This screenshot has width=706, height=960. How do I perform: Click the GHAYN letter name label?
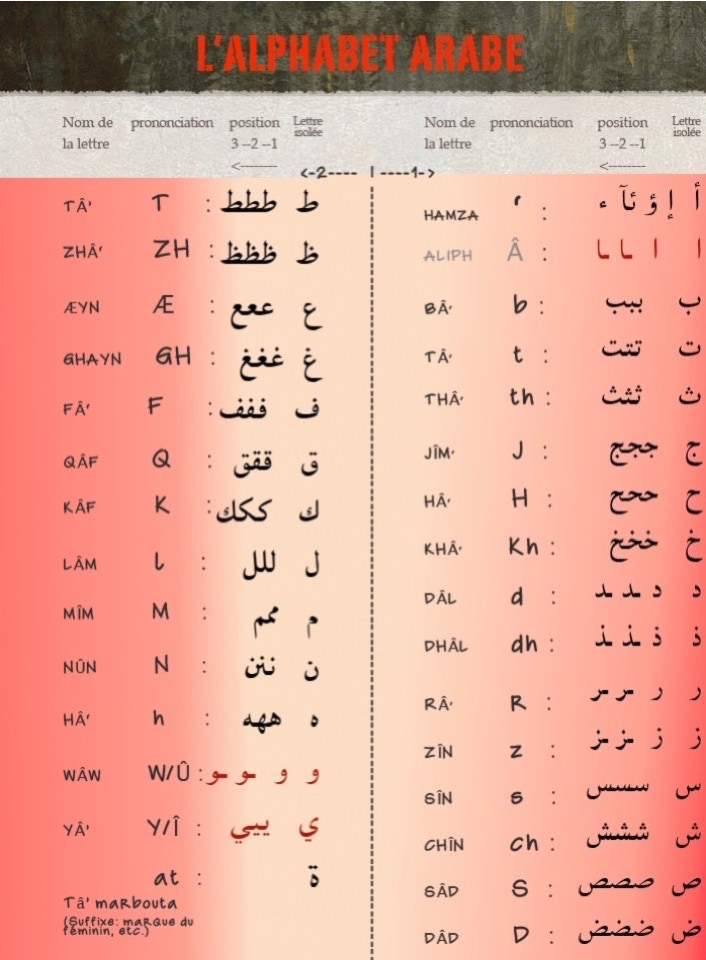91,360
